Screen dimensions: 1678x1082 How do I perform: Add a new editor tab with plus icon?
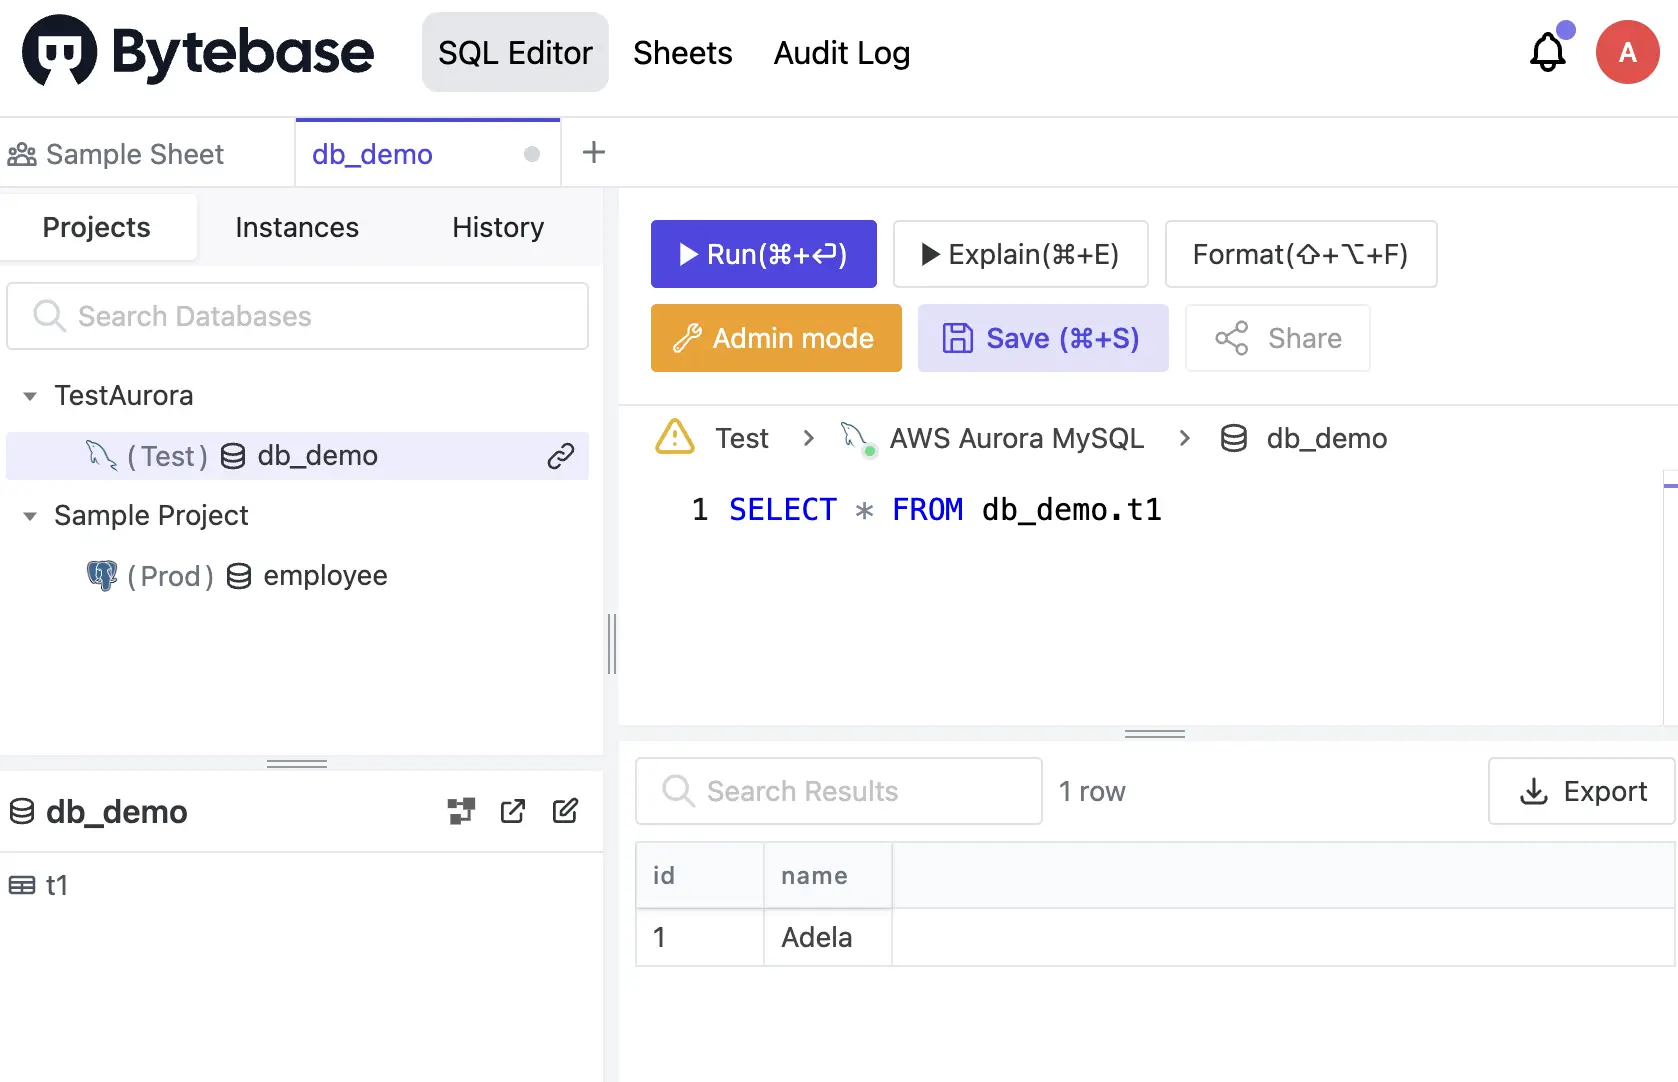tap(594, 152)
